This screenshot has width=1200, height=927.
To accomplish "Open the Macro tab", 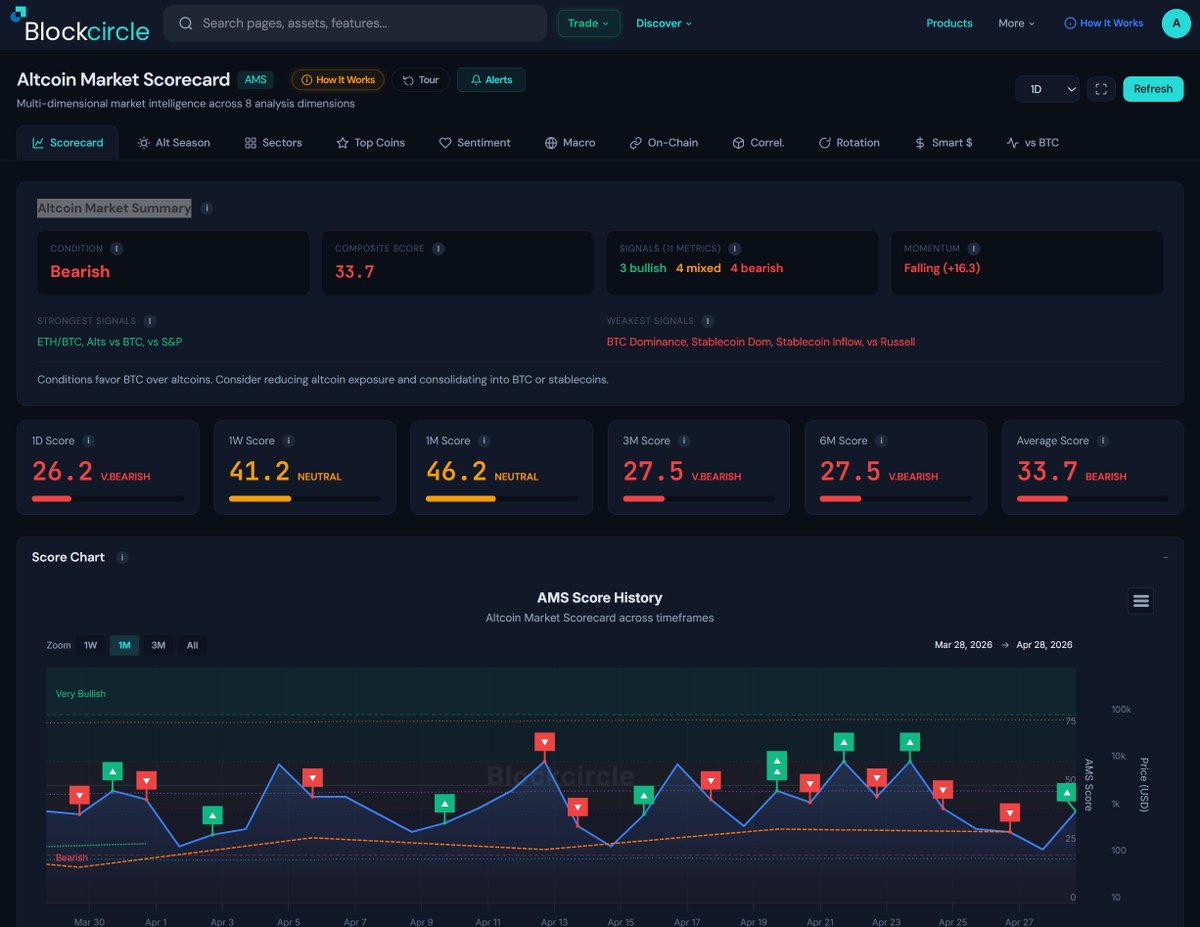I will (x=570, y=143).
